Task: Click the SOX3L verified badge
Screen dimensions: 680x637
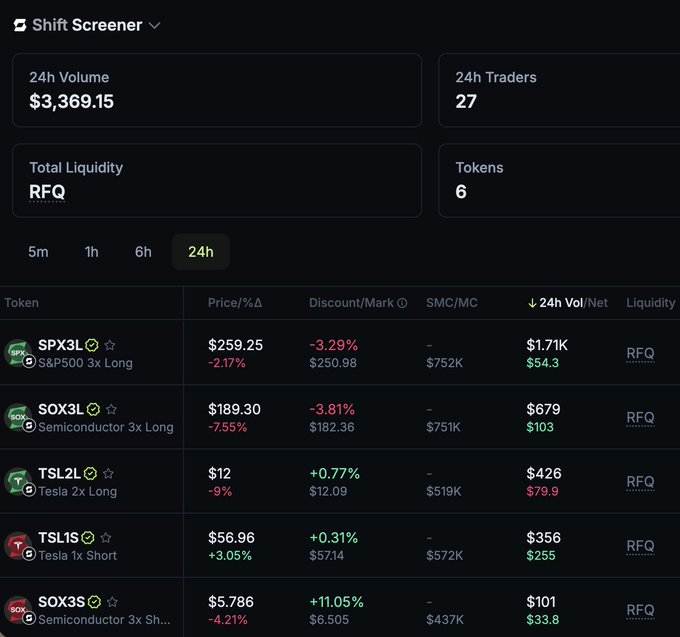Action: [x=93, y=409]
